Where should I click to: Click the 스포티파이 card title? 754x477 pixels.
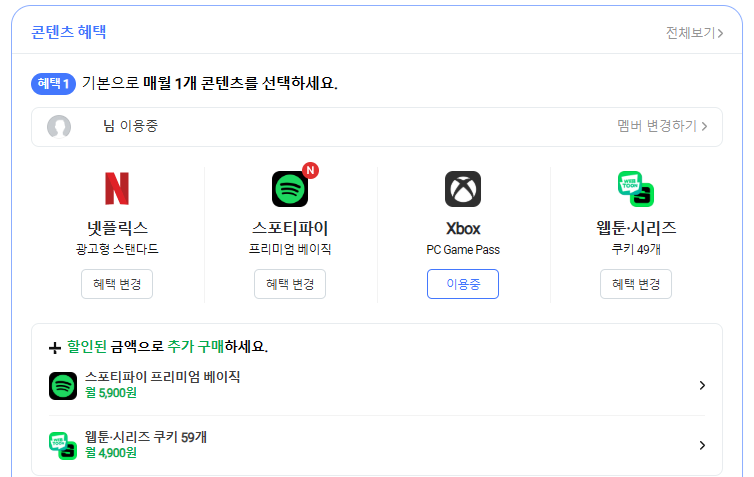(x=290, y=228)
